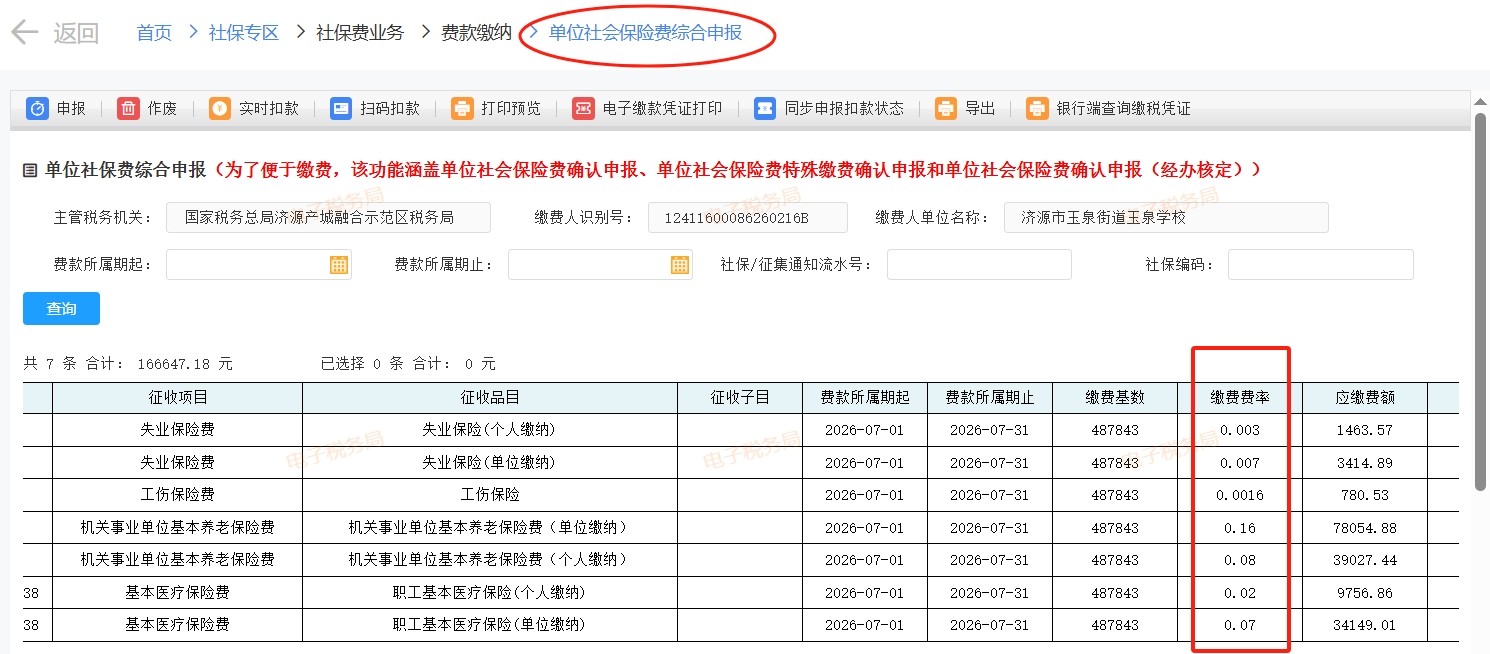Click the 缴费基数 column header
The width and height of the screenshot is (1490, 654).
tap(1115, 398)
